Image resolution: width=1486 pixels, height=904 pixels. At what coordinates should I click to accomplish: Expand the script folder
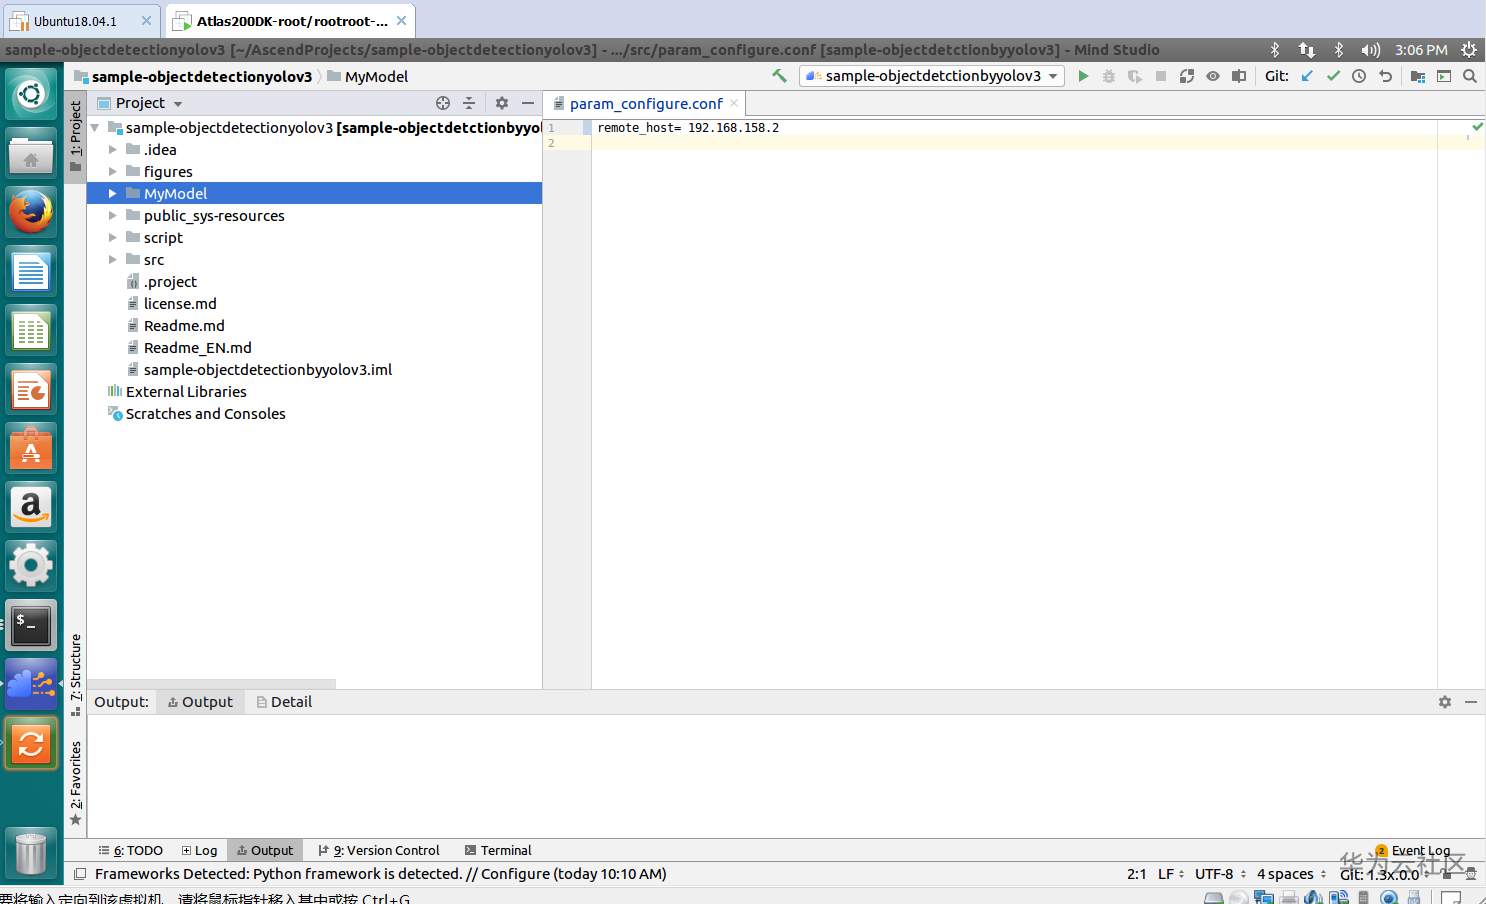(x=113, y=238)
